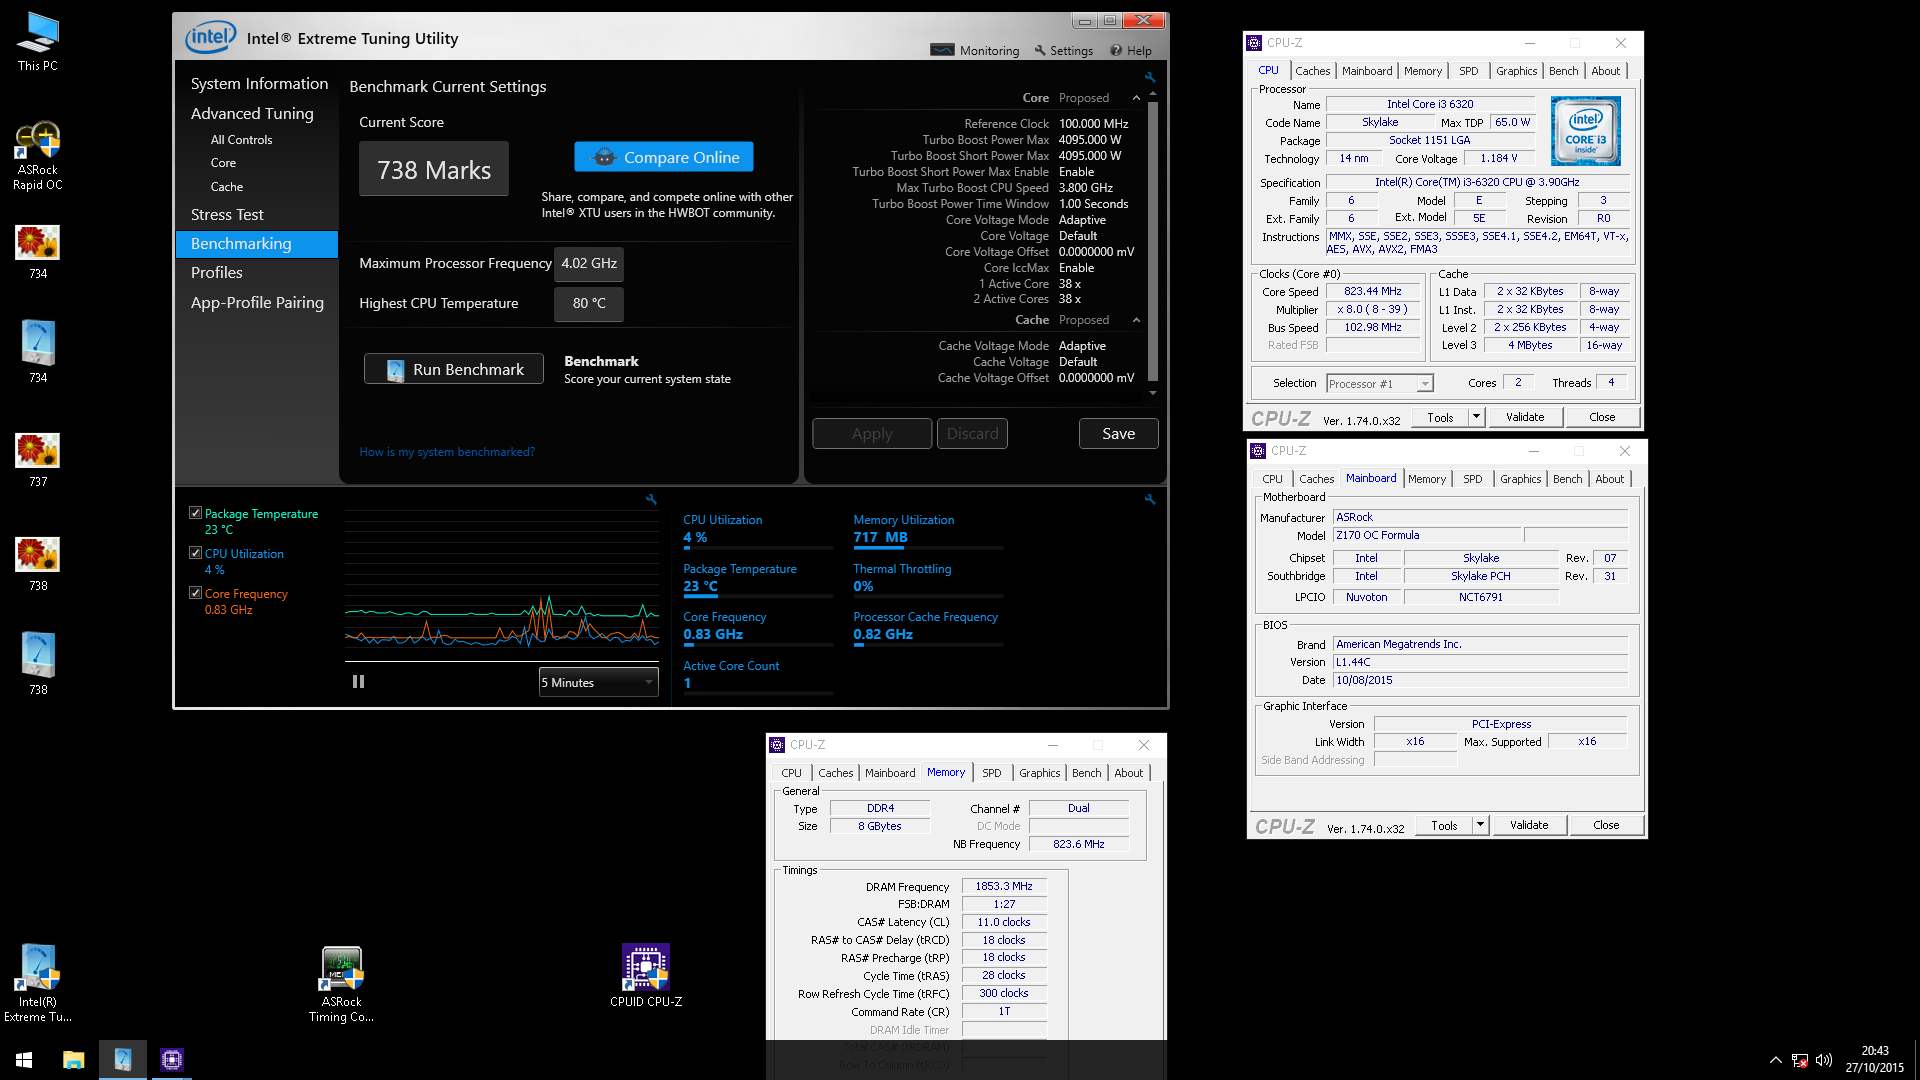Select Cache under Advanced Tuning
Image resolution: width=1920 pixels, height=1080 pixels.
pos(227,187)
